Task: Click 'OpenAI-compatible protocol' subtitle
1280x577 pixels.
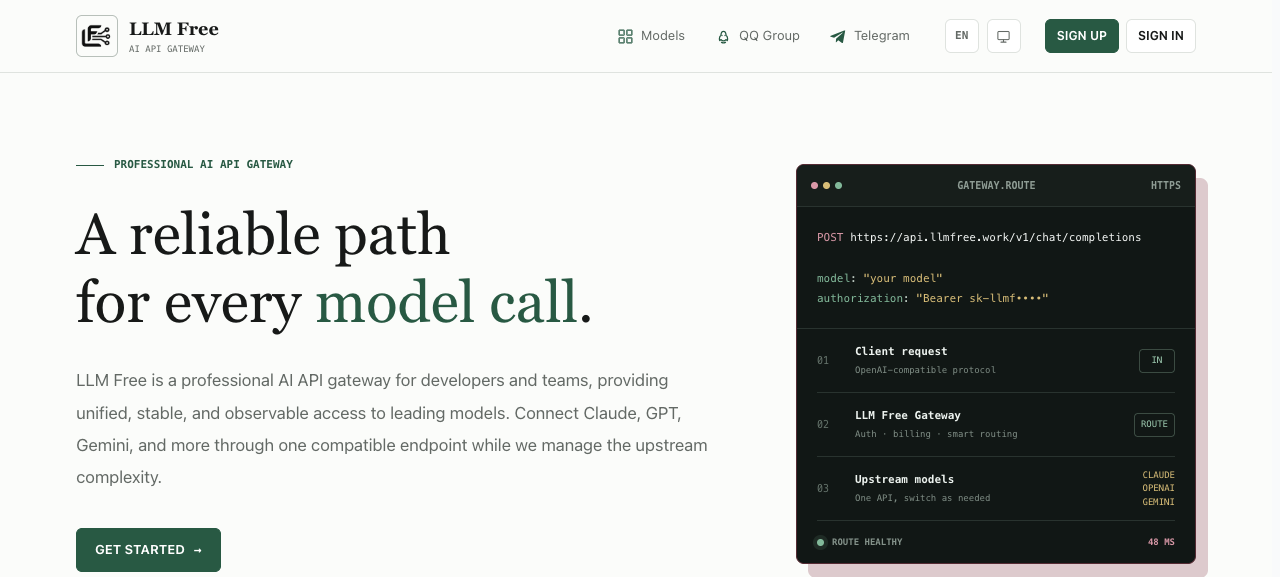Action: pos(925,370)
